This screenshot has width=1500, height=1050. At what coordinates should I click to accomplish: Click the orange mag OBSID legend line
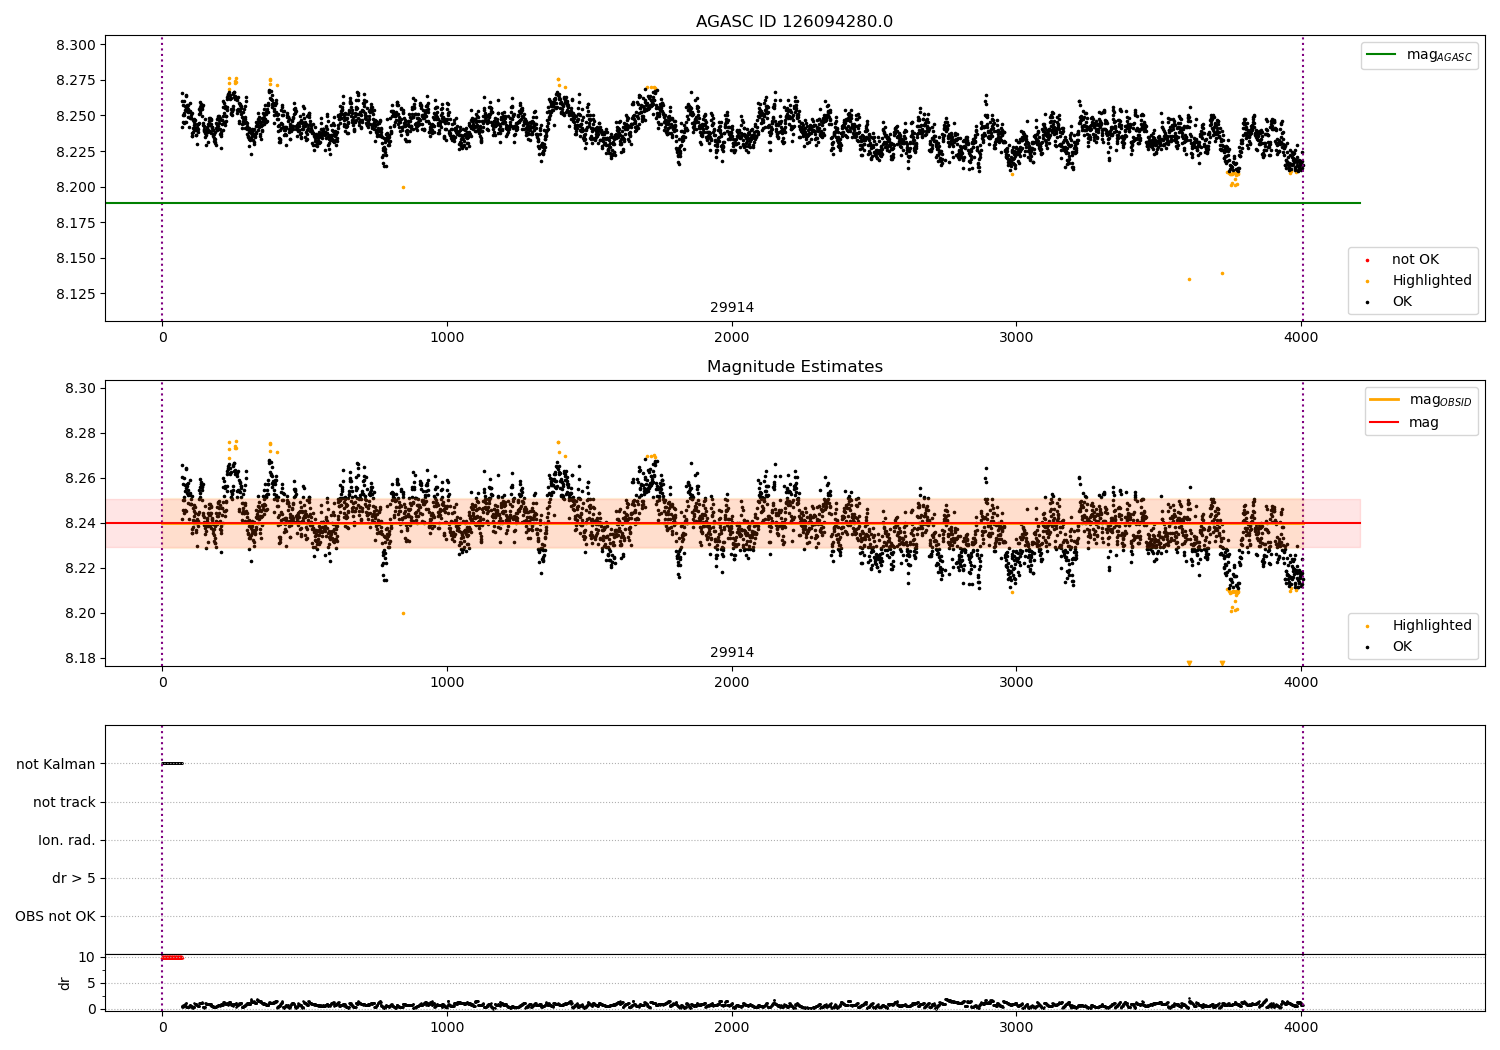(x=1386, y=400)
